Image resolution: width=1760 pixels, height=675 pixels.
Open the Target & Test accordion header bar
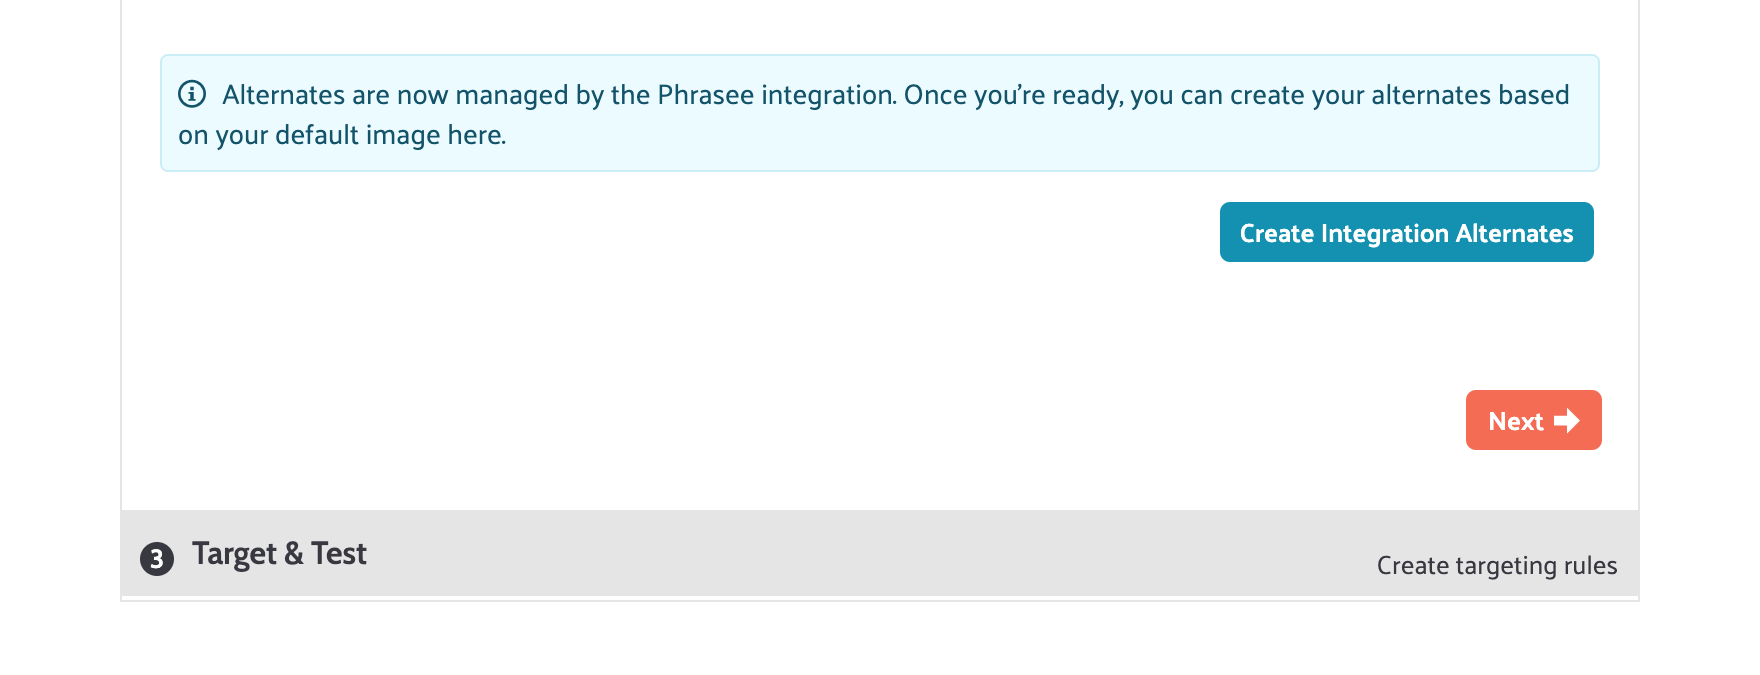[x=880, y=555]
